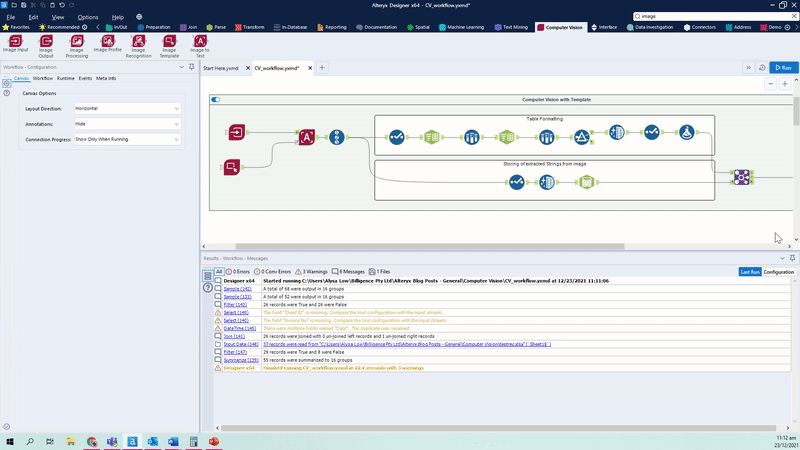Screen dimensions: 800x450
Task: Pin the Results panel
Action: (x=792, y=258)
